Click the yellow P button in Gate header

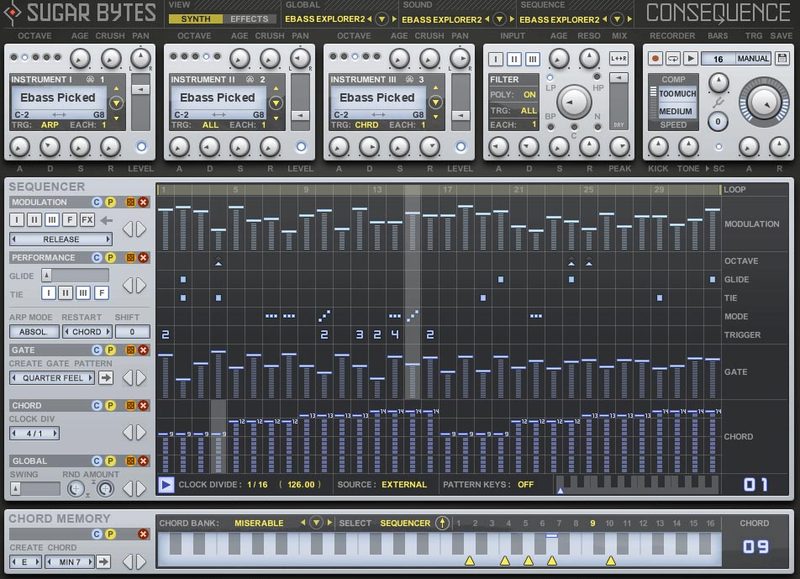pos(112,350)
